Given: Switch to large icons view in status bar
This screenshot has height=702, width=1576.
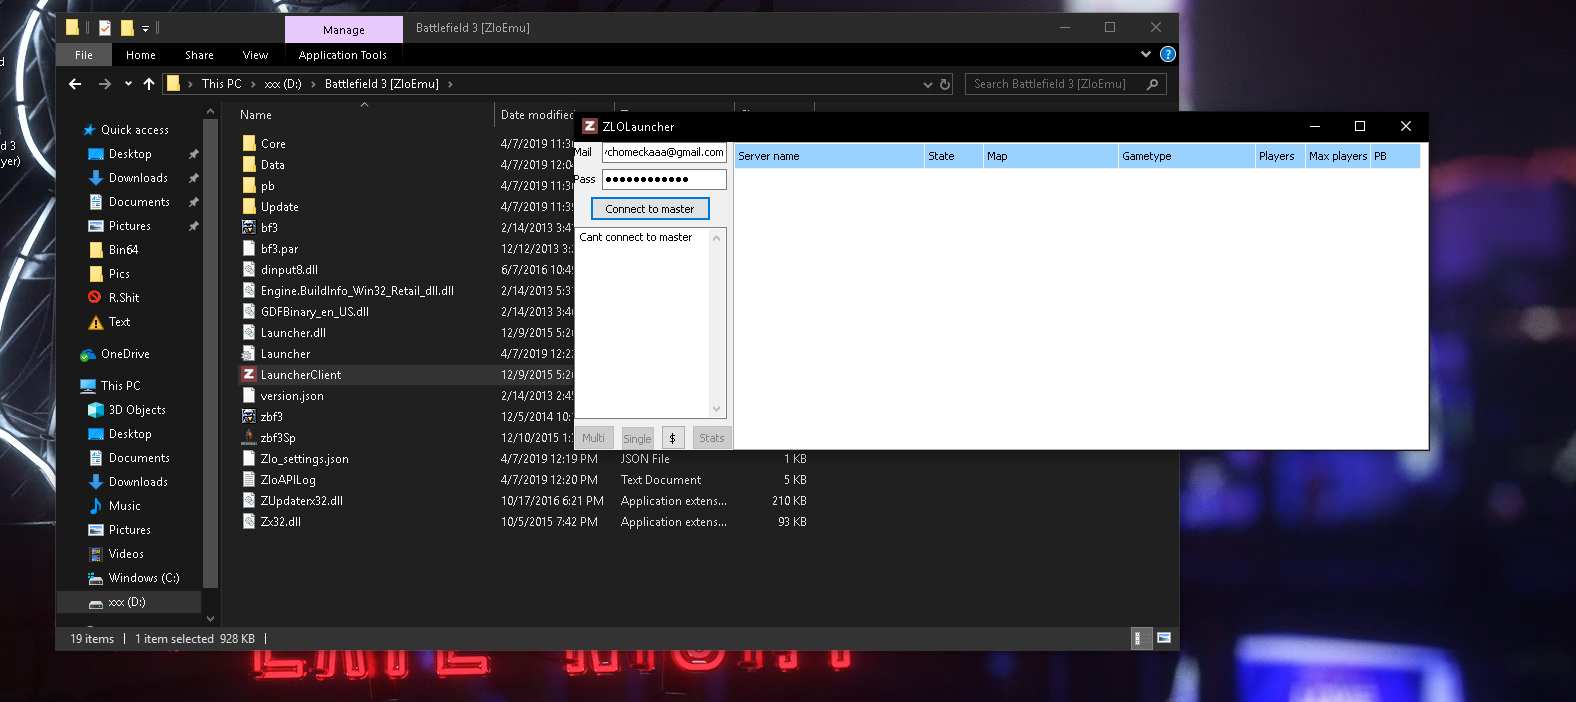Looking at the screenshot, I should (1164, 638).
